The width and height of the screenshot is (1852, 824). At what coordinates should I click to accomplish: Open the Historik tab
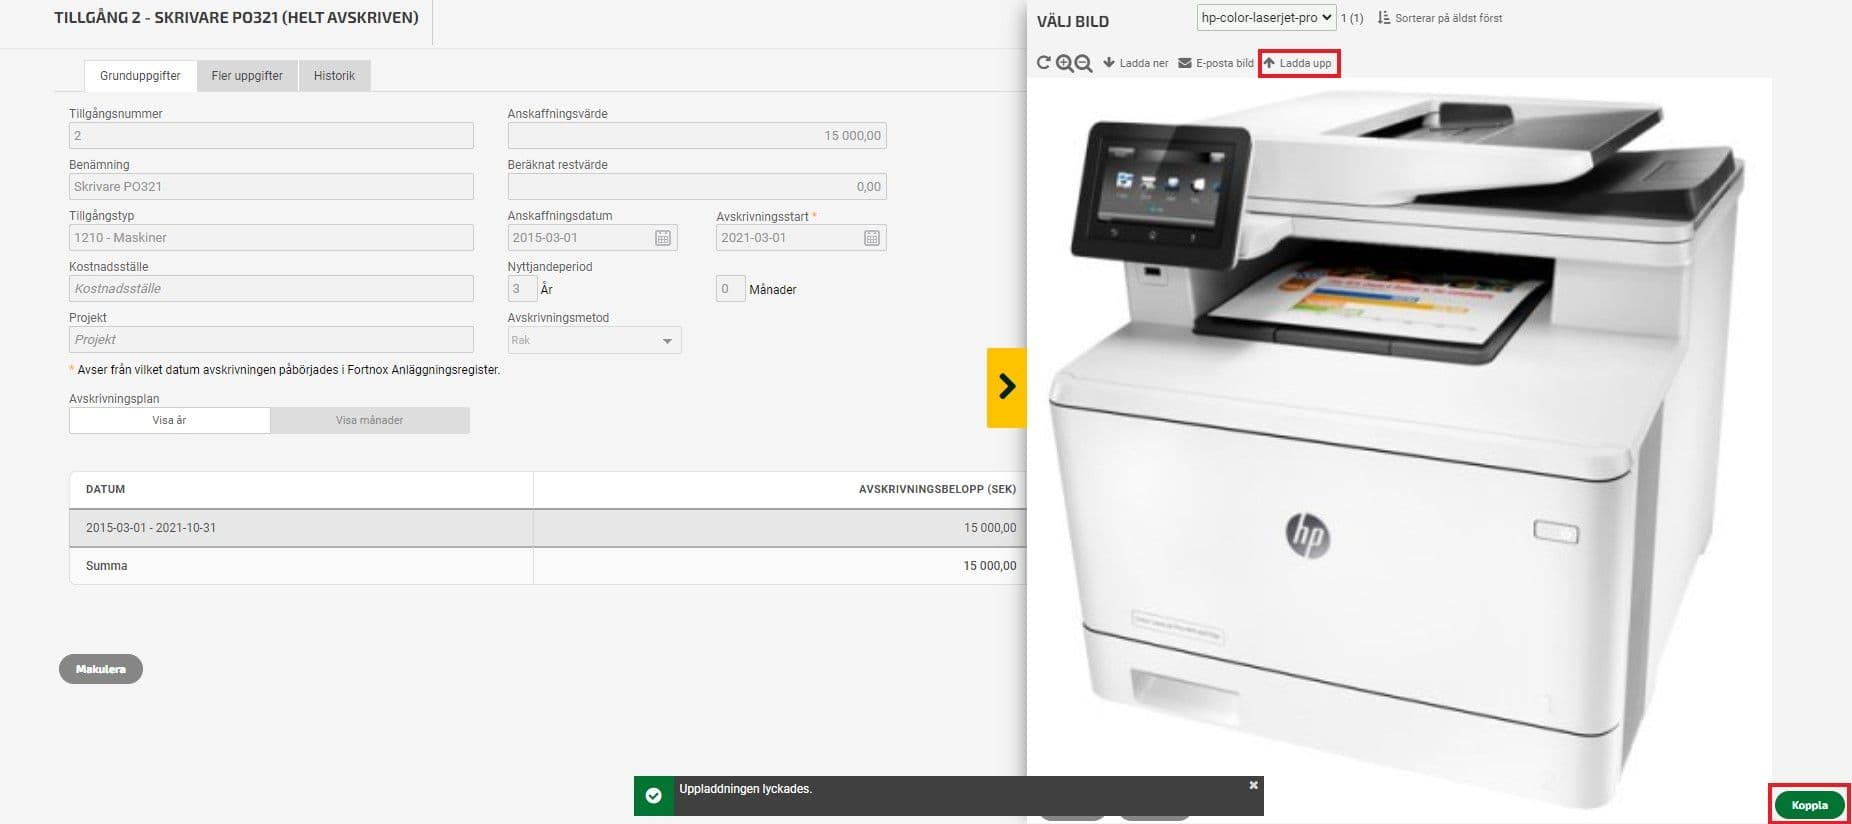[x=334, y=76]
